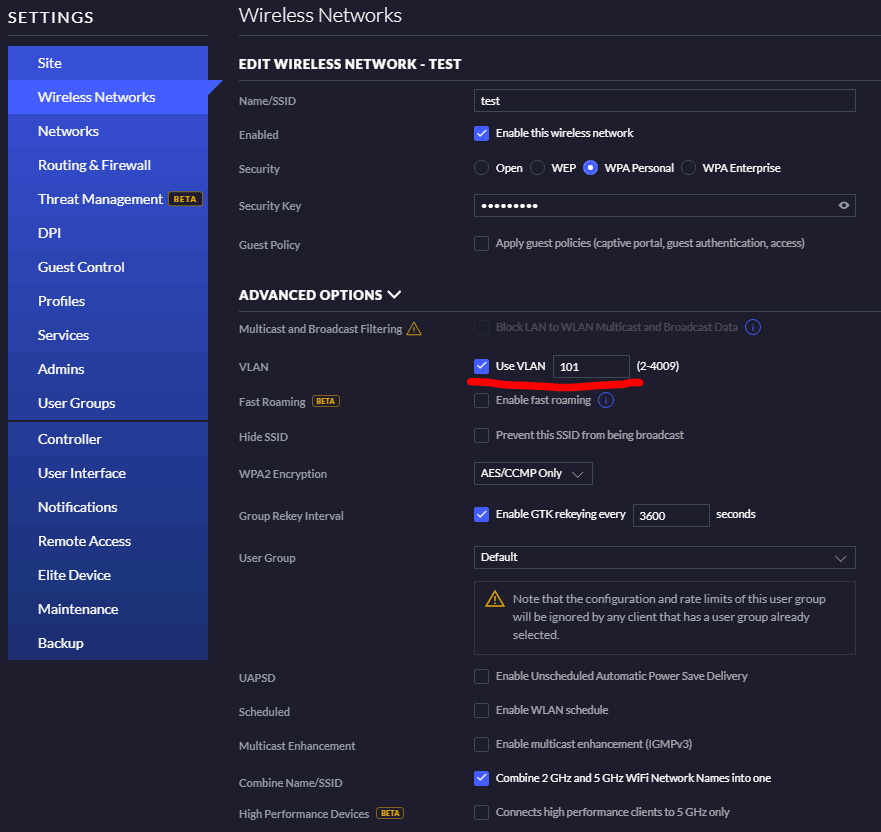Reveal the security key with the eye icon
The height and width of the screenshot is (832, 881).
843,206
